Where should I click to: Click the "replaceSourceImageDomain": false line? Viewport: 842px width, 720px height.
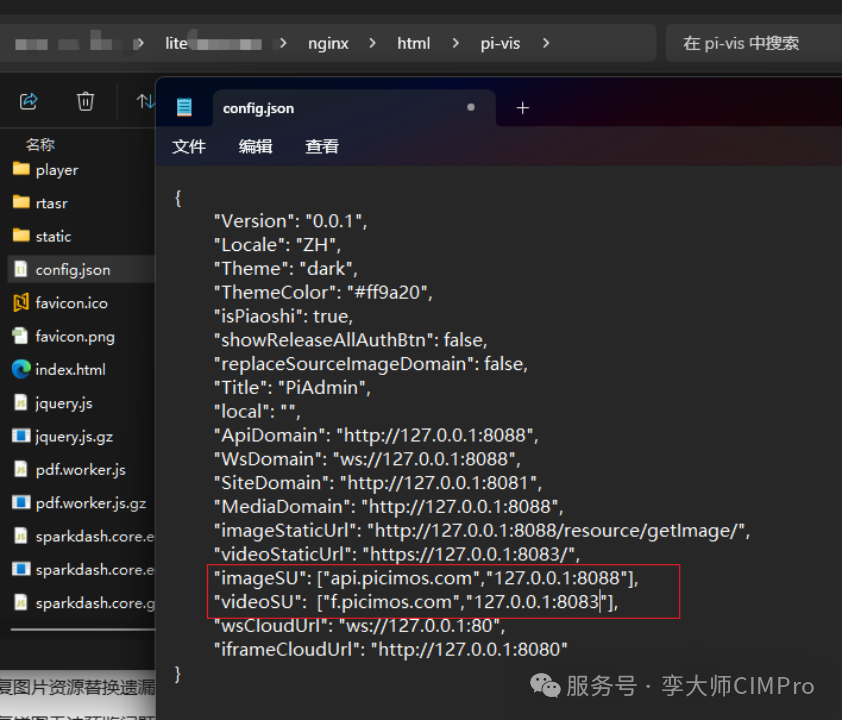coord(371,363)
